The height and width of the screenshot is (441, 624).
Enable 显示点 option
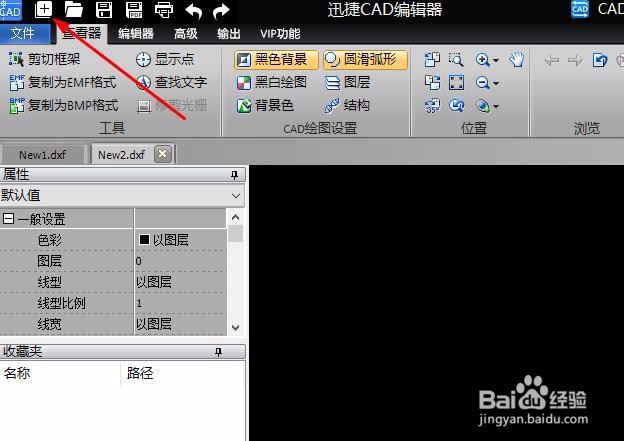point(165,59)
